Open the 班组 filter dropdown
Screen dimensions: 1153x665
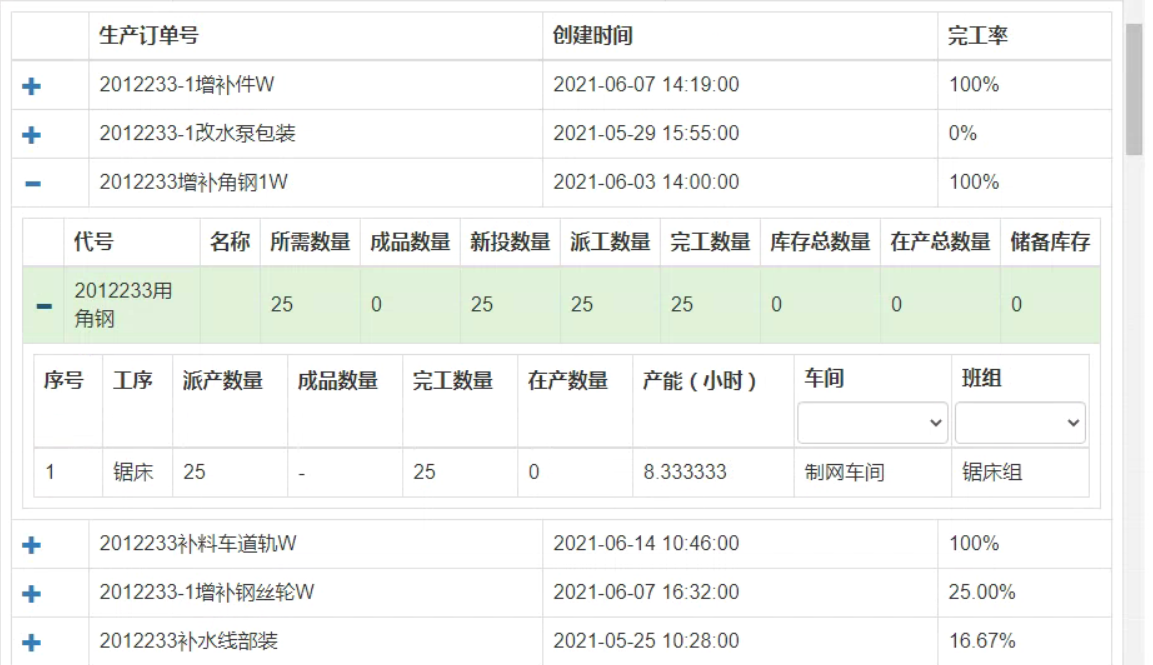click(1020, 423)
